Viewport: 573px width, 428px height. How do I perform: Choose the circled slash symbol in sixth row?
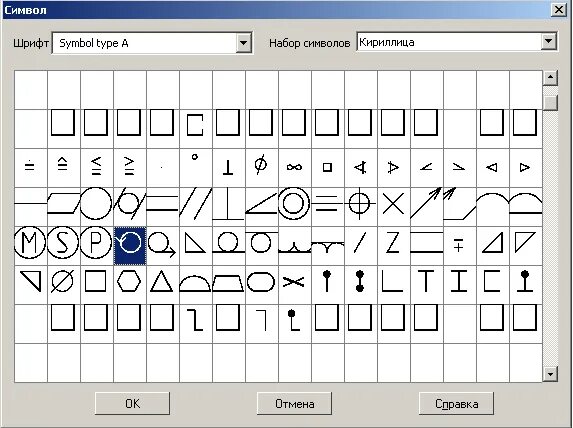click(62, 281)
